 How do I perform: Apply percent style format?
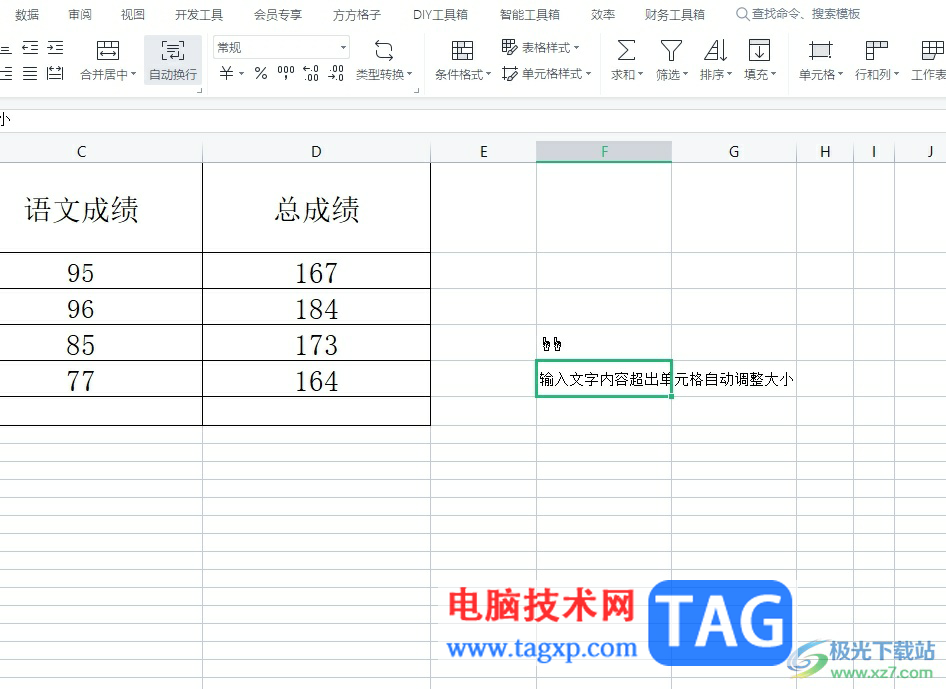(261, 74)
